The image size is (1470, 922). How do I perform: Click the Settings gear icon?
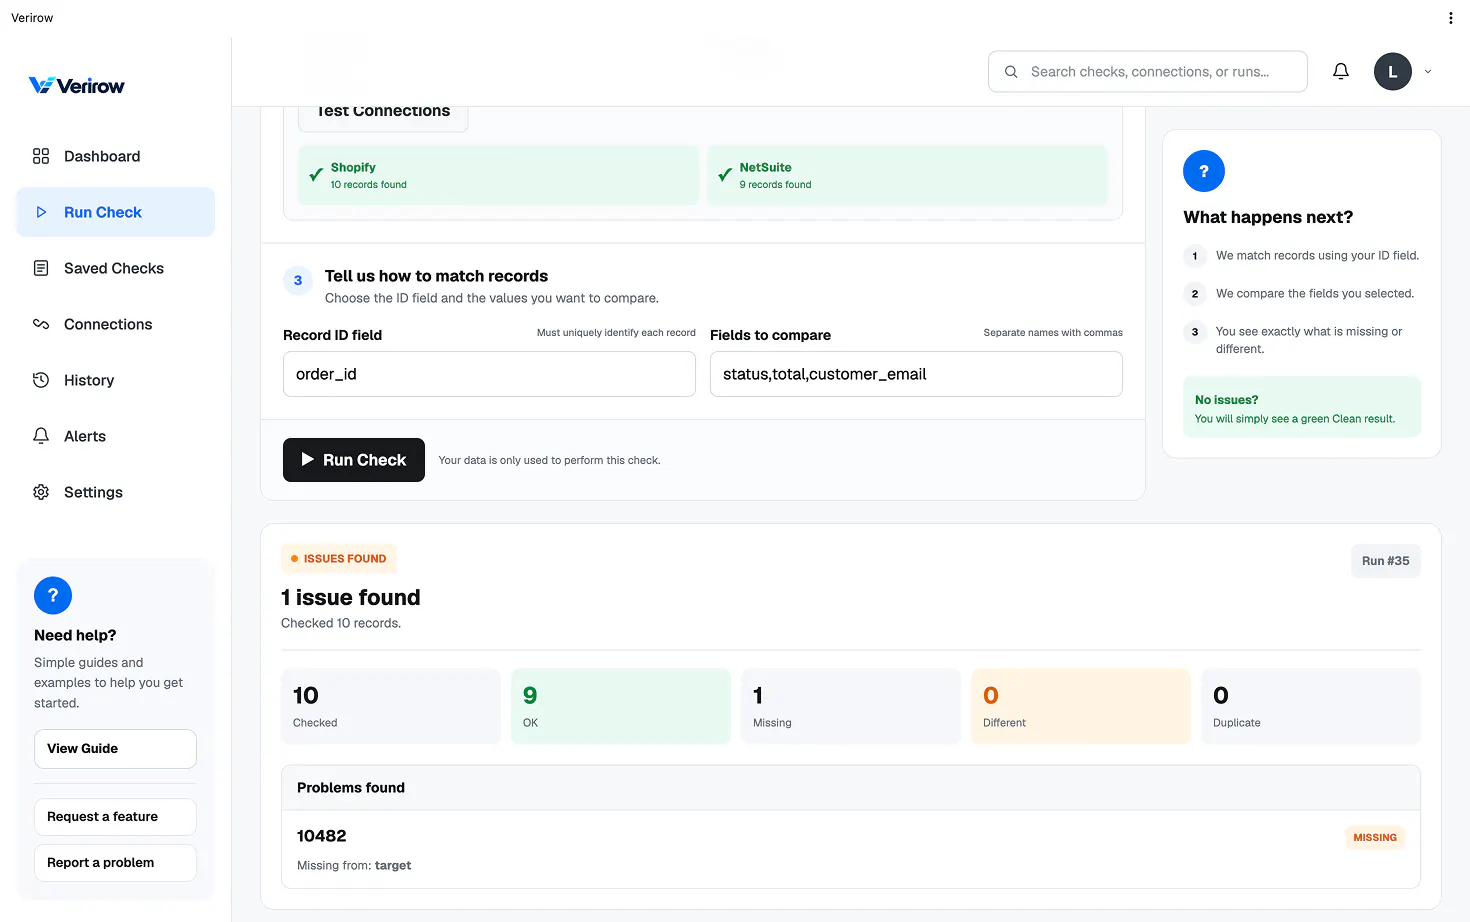[x=41, y=492]
